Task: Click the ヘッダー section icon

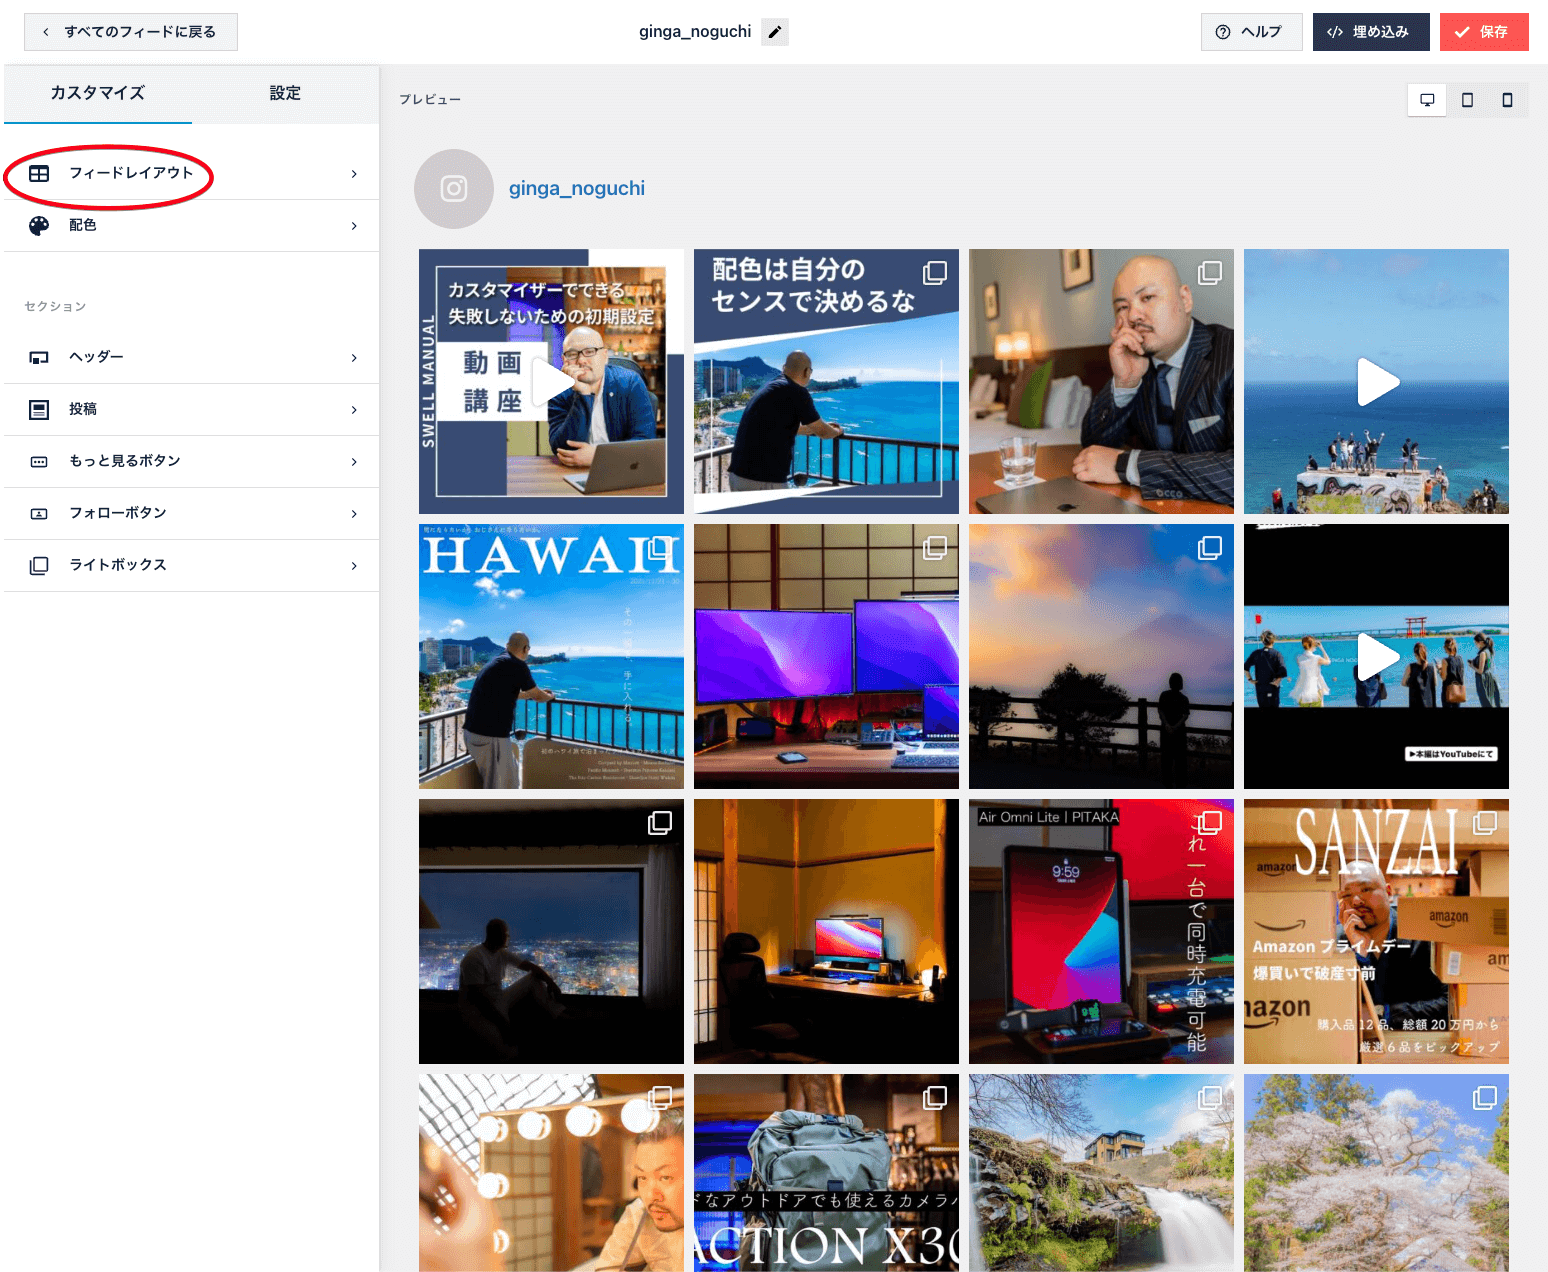Action: tap(39, 358)
